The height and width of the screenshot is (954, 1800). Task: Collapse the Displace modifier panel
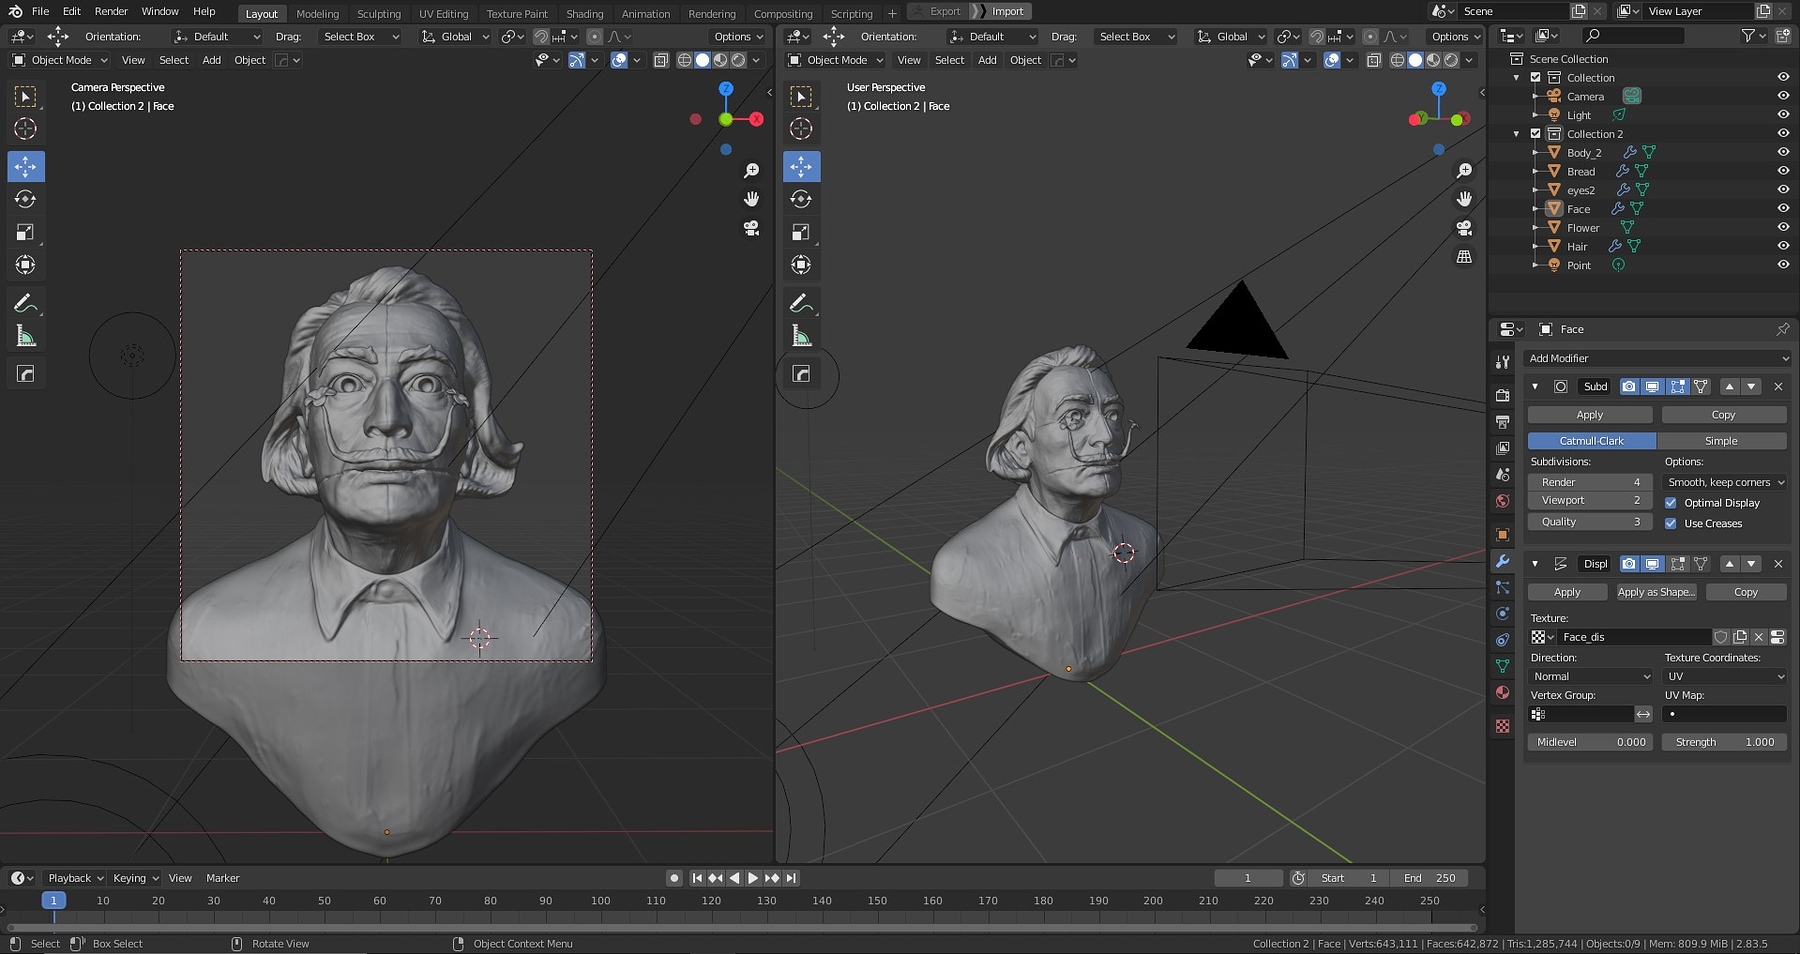click(1536, 563)
